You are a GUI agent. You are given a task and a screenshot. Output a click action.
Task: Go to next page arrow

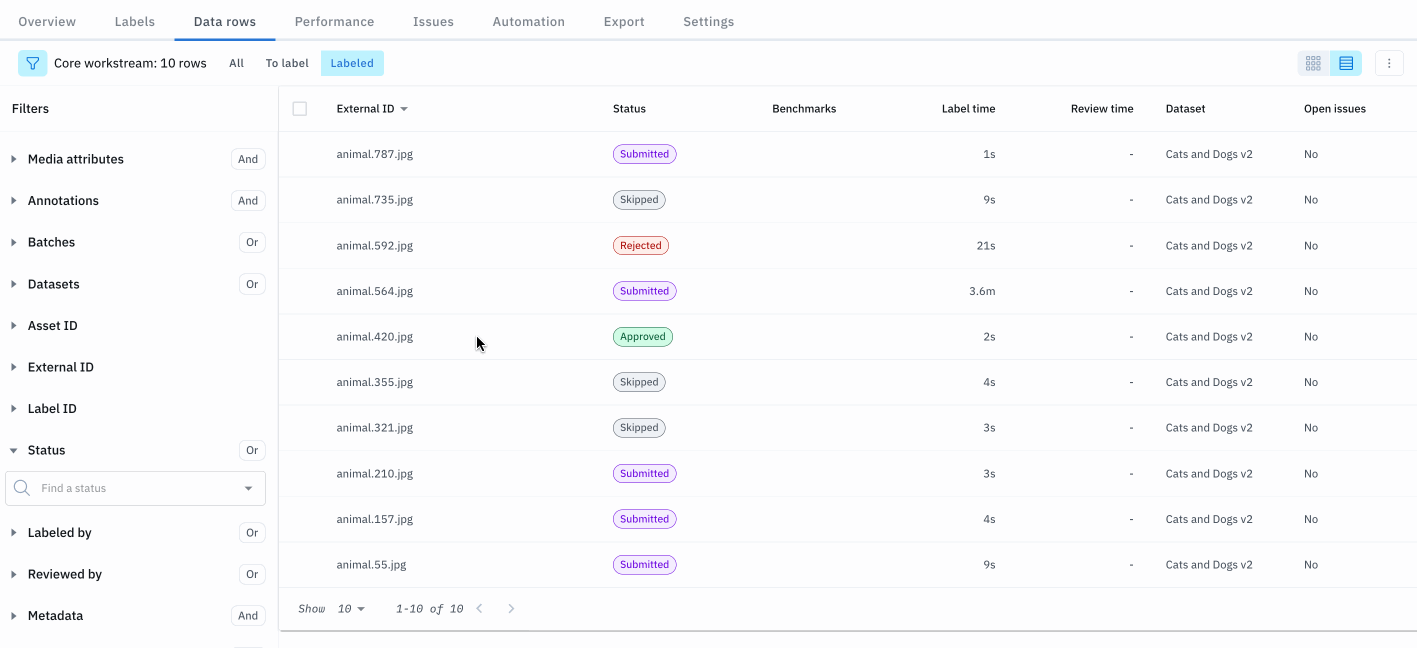click(x=511, y=608)
